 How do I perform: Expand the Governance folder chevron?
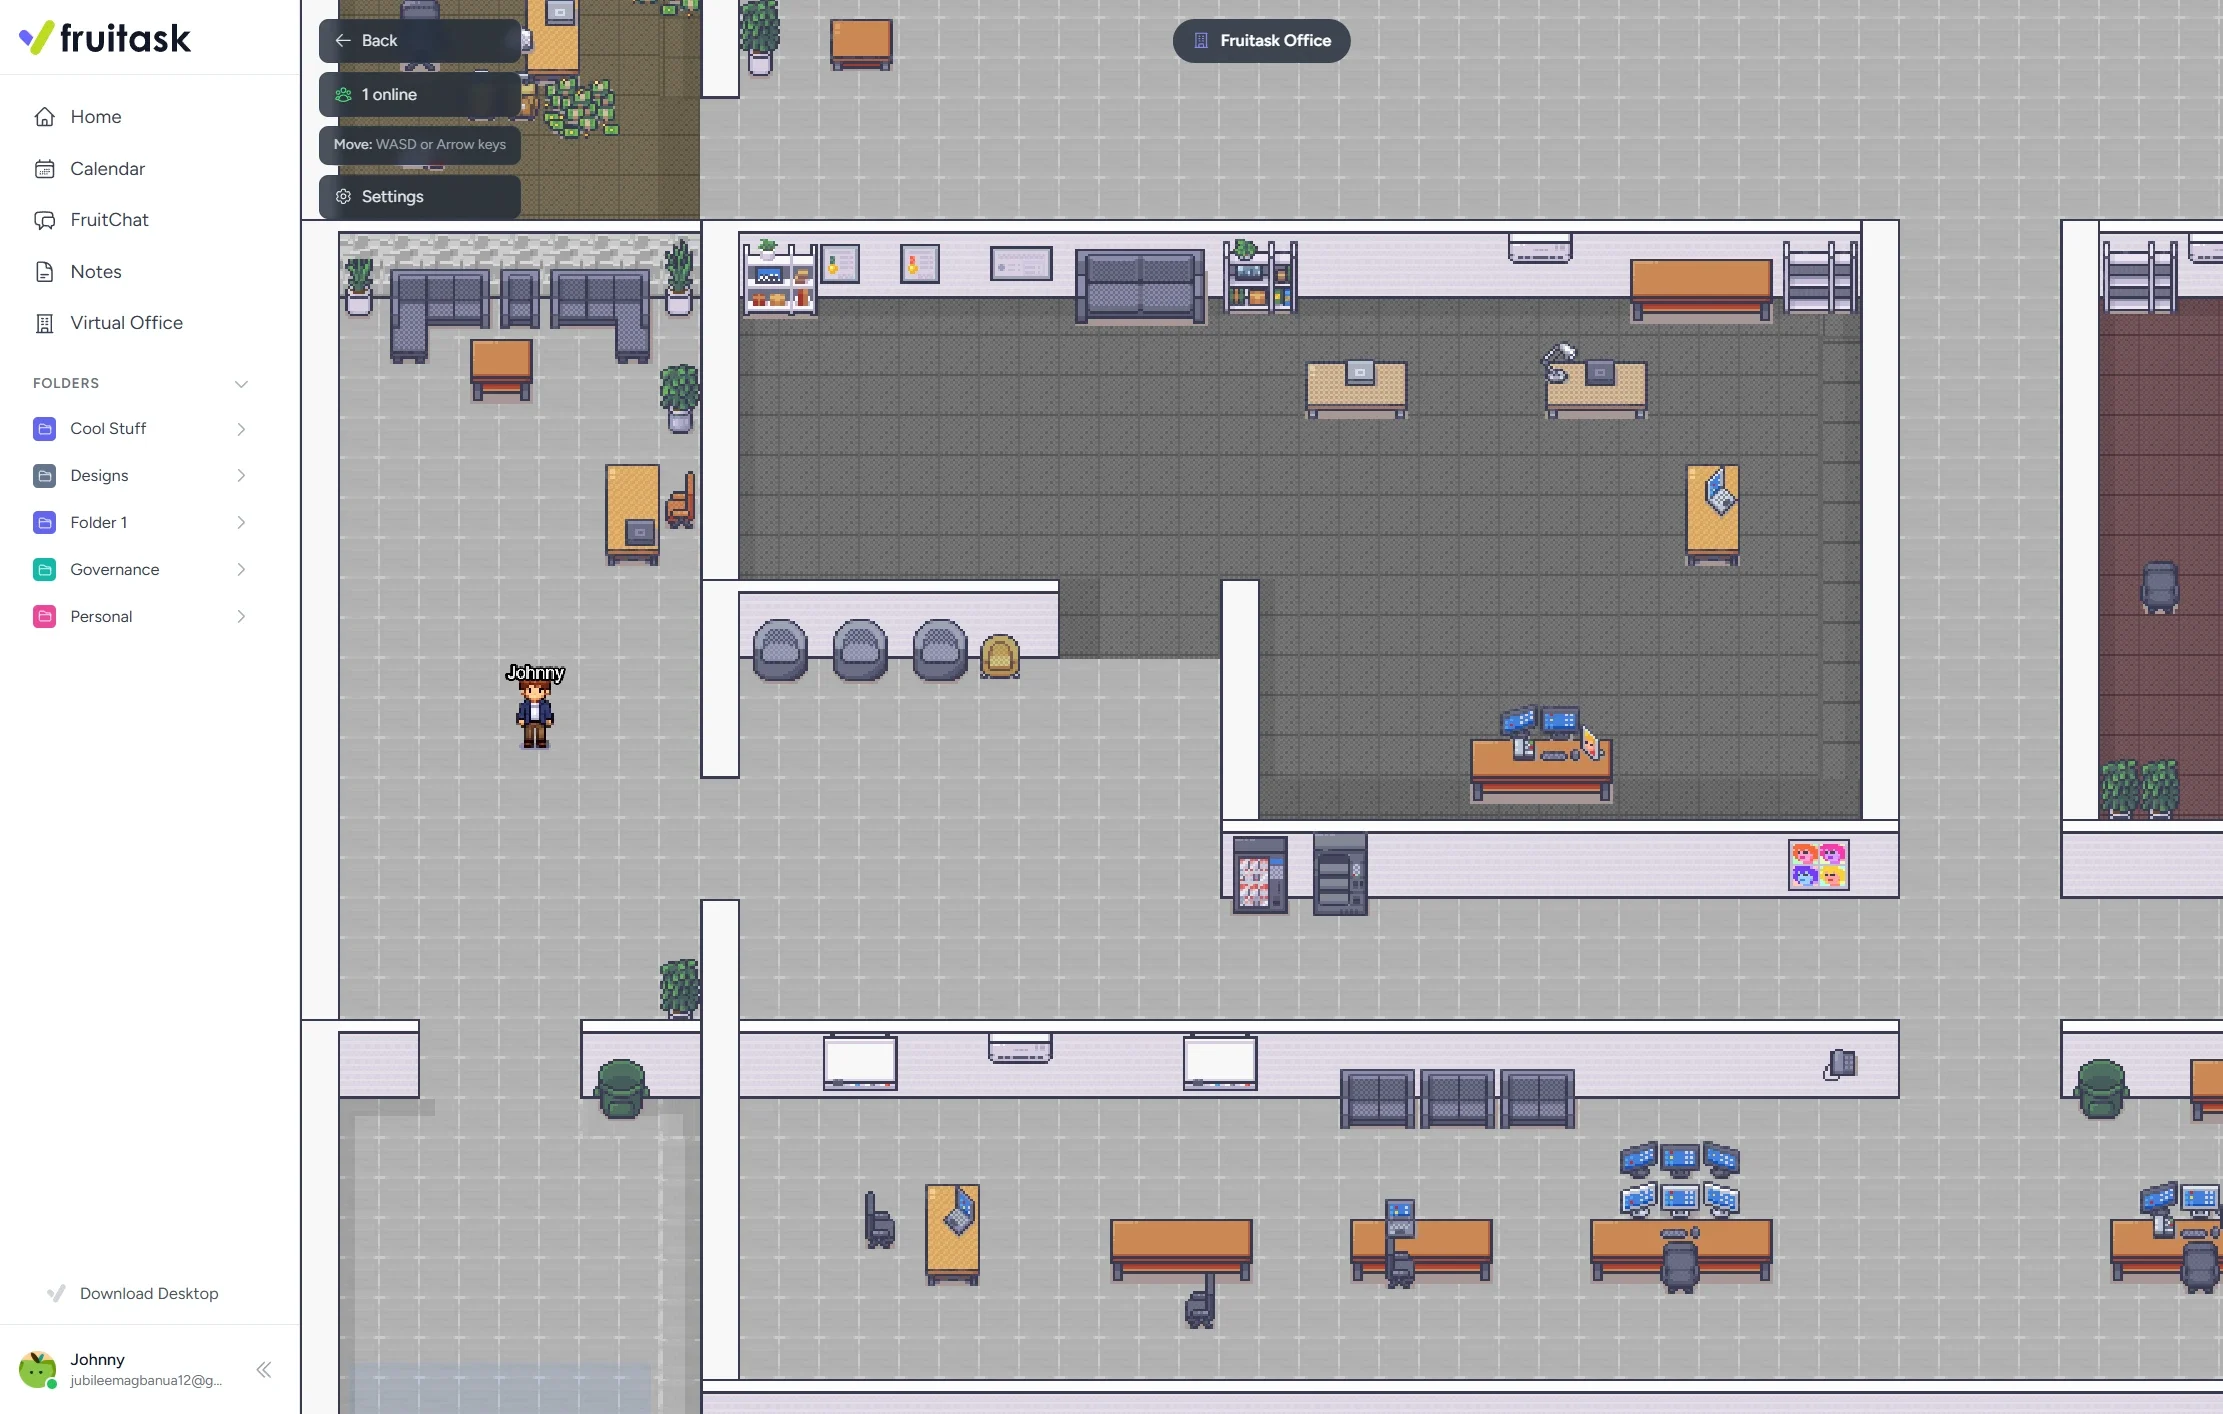point(241,570)
